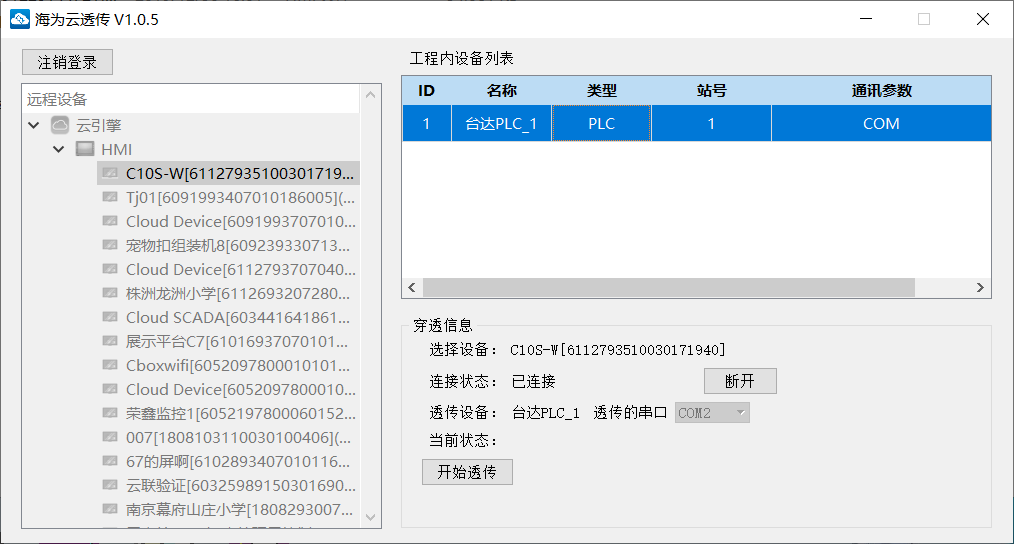Click the station number 1 cell

tap(711, 123)
